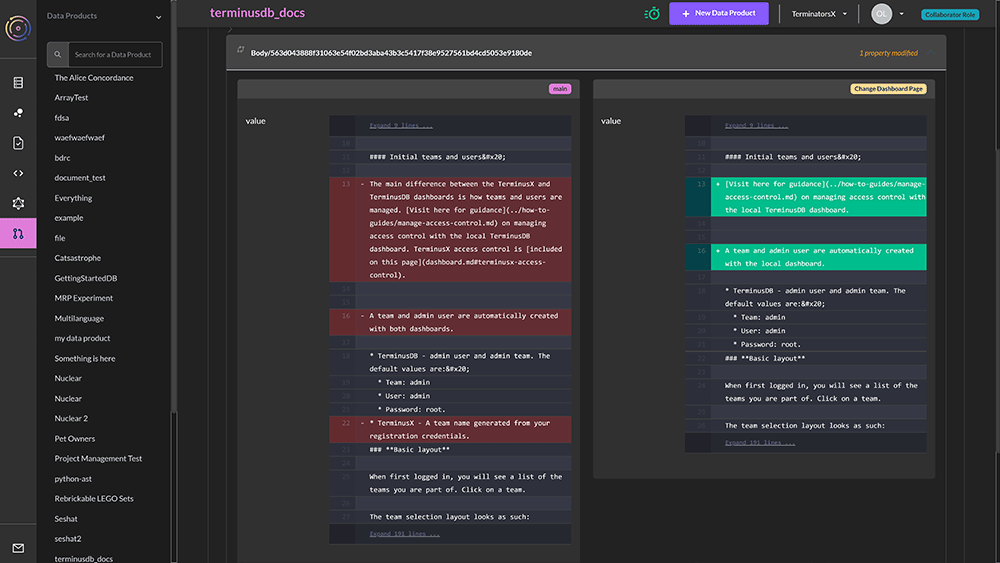
Task: Select the example data product
Action: pyautogui.click(x=69, y=218)
